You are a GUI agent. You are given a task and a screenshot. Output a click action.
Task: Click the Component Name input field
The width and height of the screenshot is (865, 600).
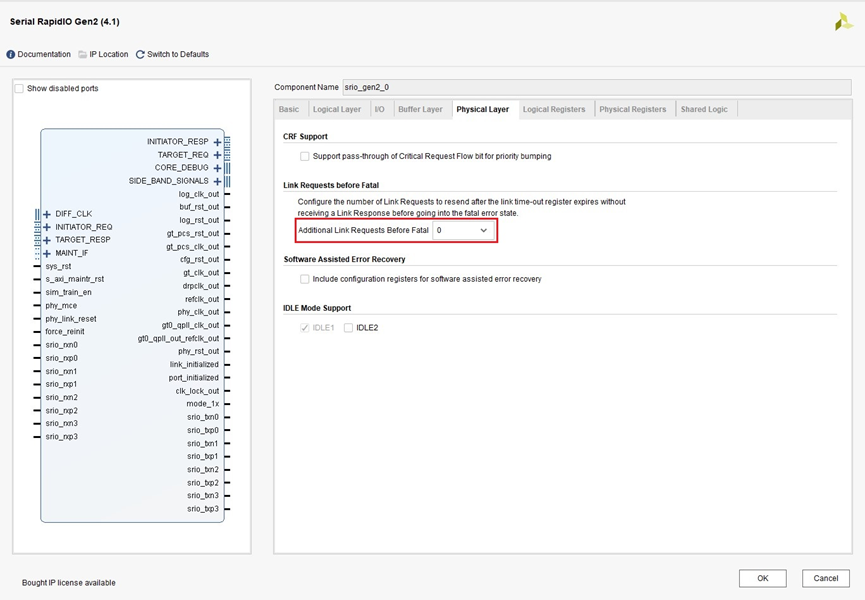(597, 87)
